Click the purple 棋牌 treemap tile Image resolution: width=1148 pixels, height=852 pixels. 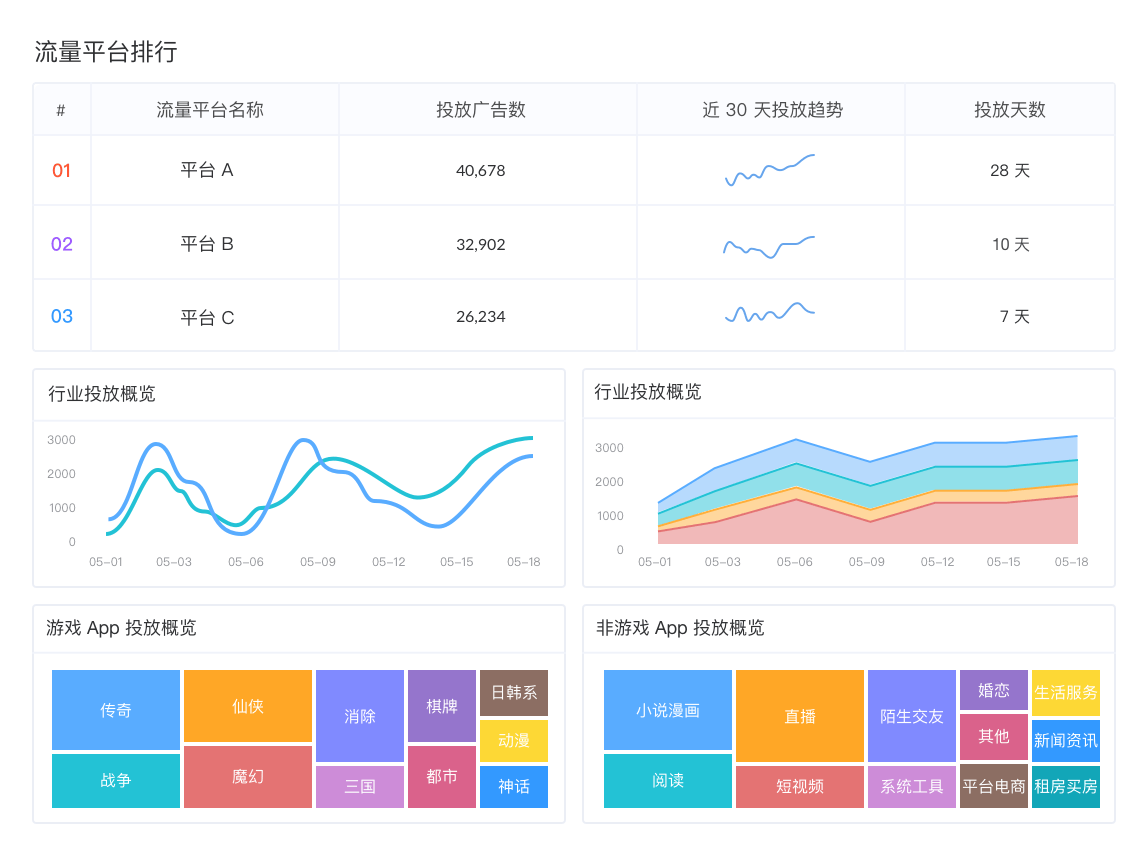pyautogui.click(x=442, y=706)
